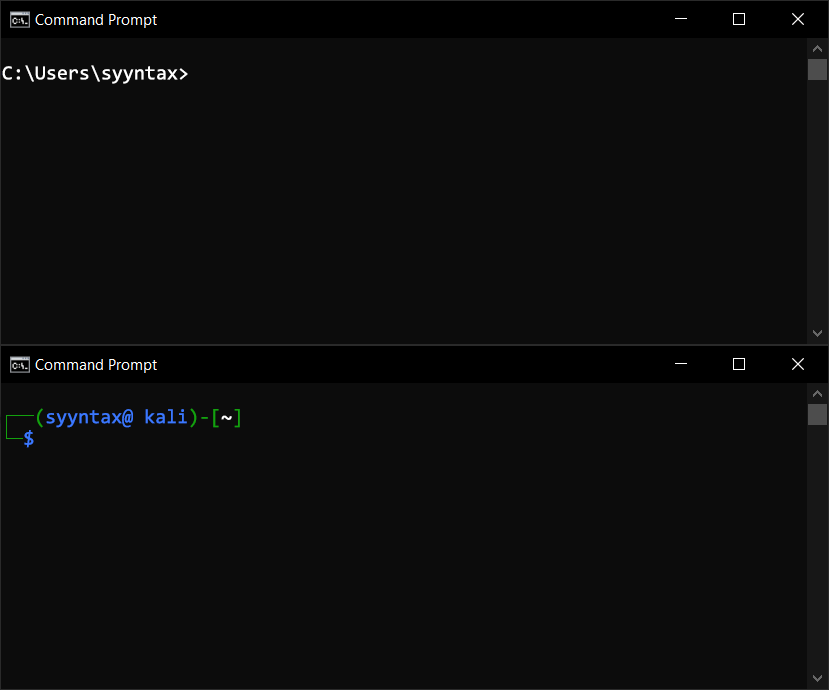
Task: Click the C:\Users\syyntax> prompt text
Action: pos(95,73)
